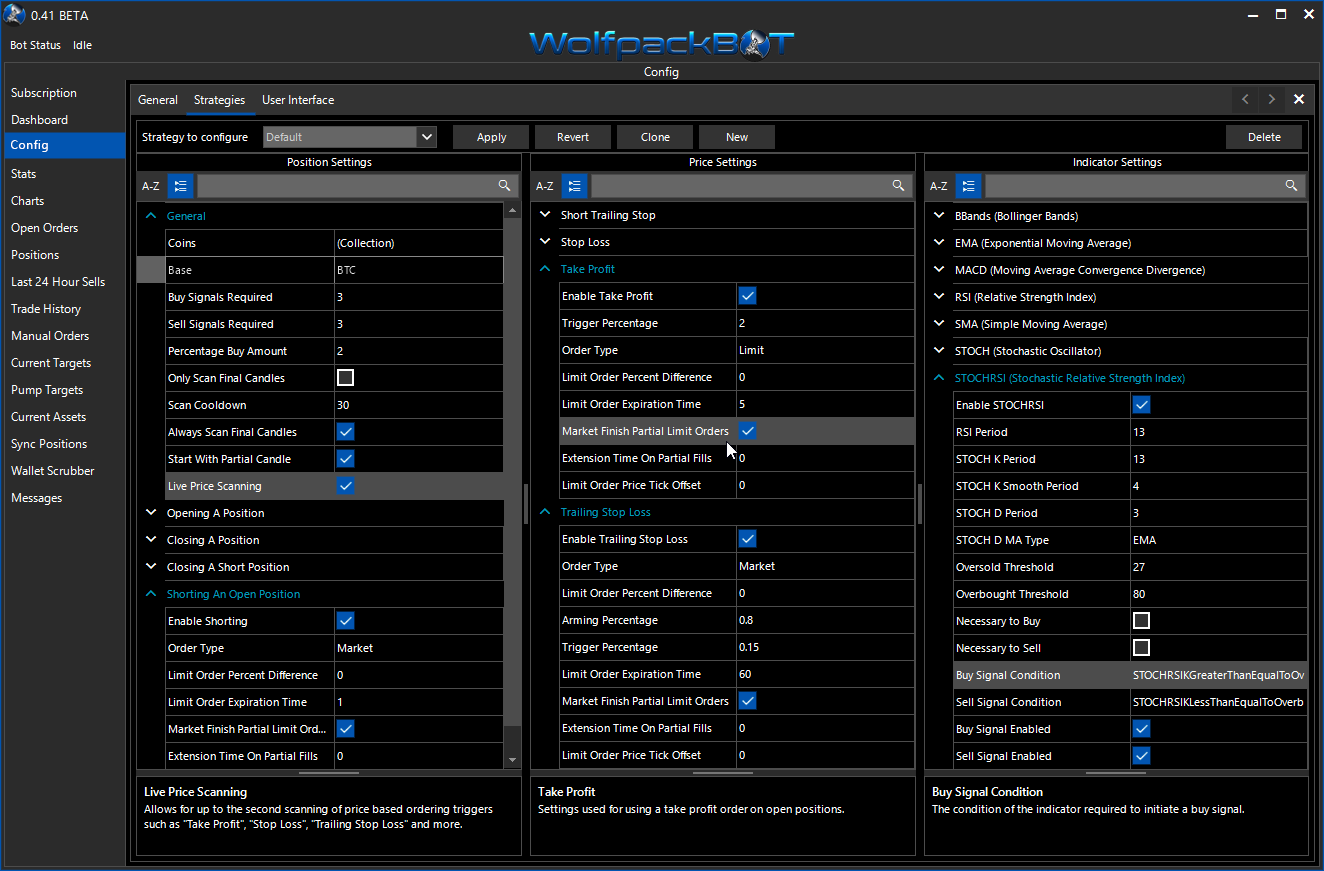Viewport: 1324px width, 871px height.
Task: Go to next tab with right arrow
Action: click(x=1271, y=99)
